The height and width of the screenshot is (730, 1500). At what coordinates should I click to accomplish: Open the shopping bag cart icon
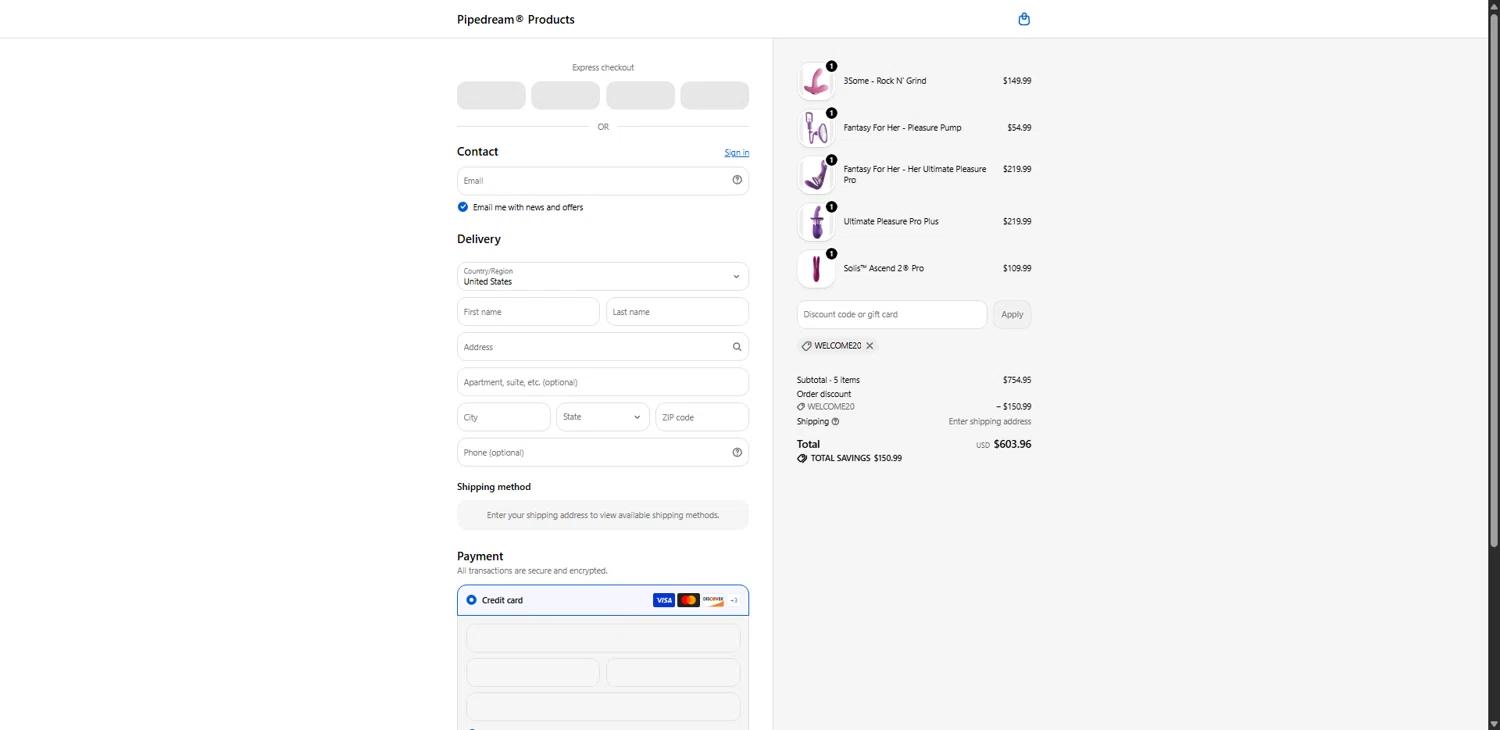pos(1024,19)
